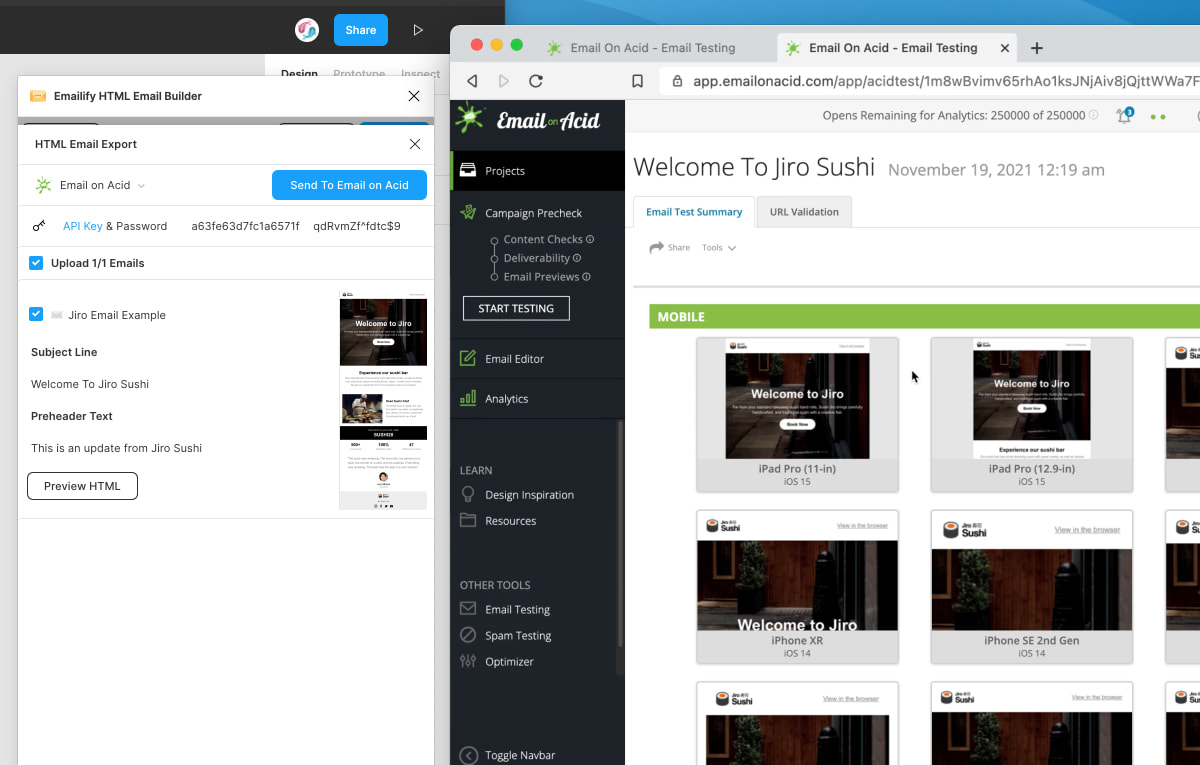The height and width of the screenshot is (765, 1200).
Task: Click the Emailify envelope logo icon
Action: [x=38, y=96]
